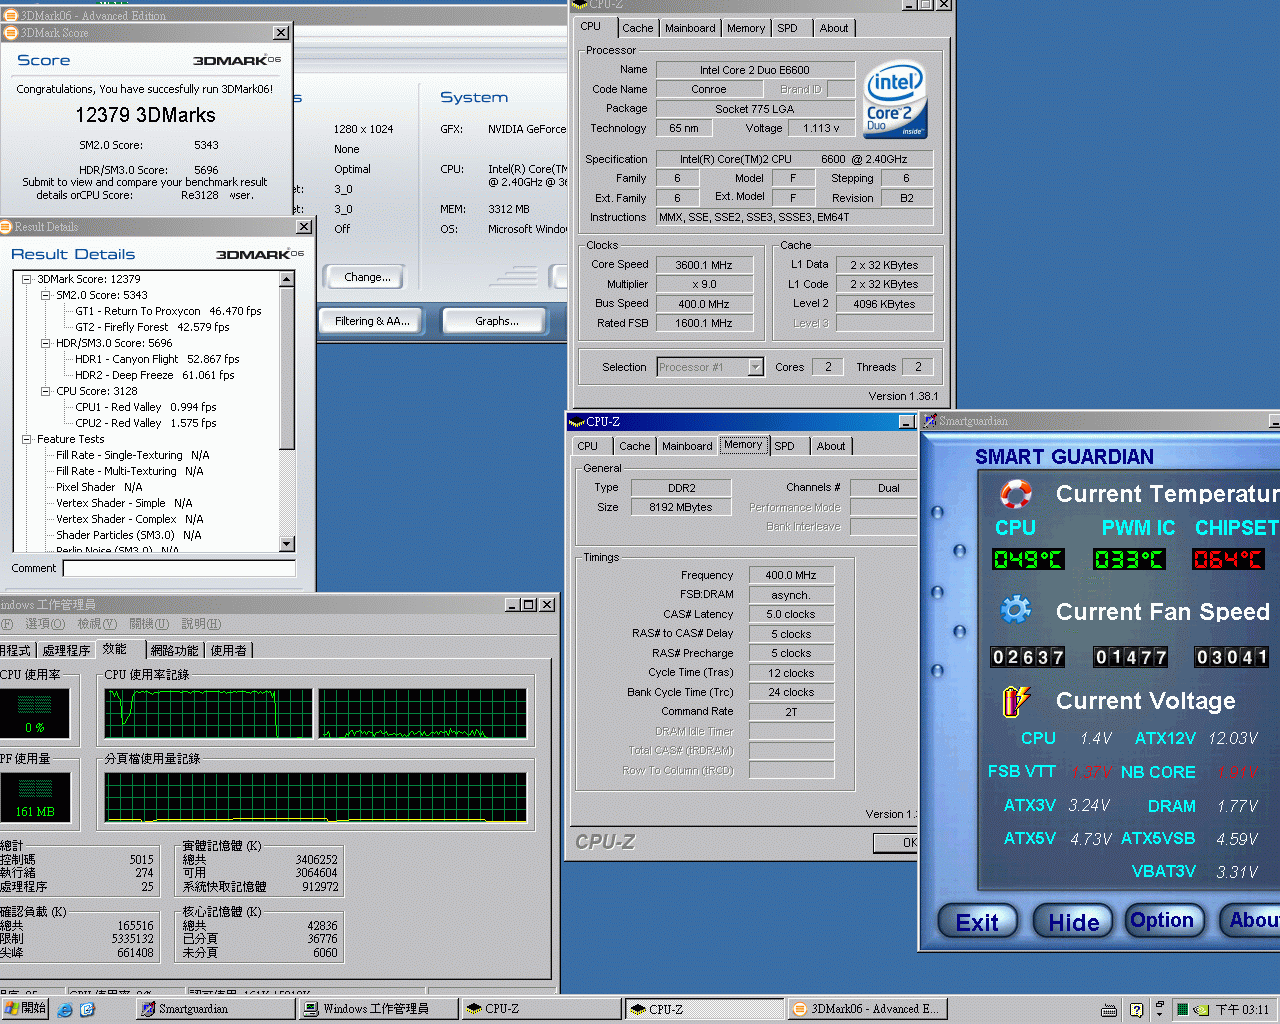Click the gear icon beside Current Fan Speed
Image resolution: width=1280 pixels, height=1024 pixels.
(1016, 609)
